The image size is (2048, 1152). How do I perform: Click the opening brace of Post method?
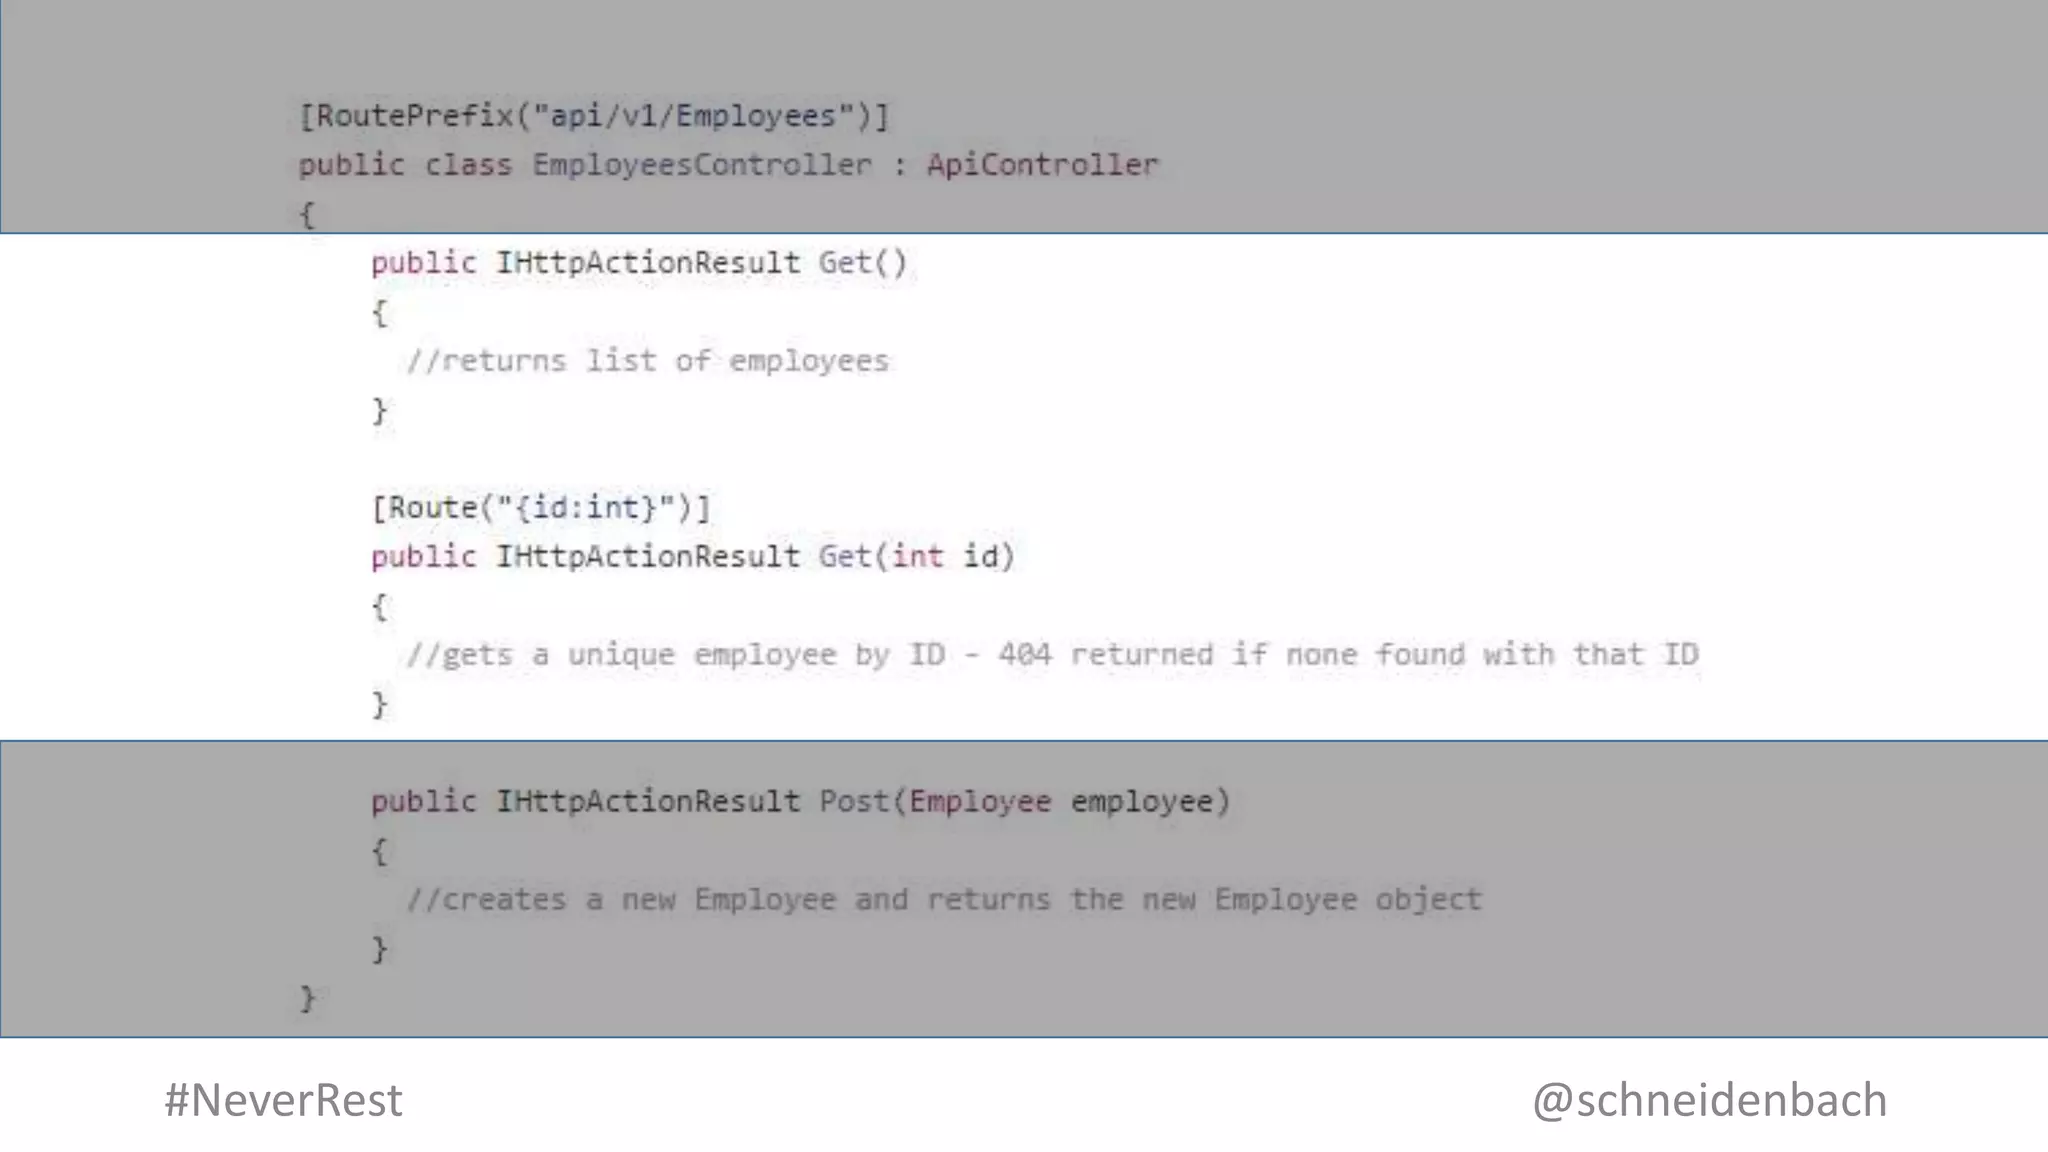click(x=380, y=852)
